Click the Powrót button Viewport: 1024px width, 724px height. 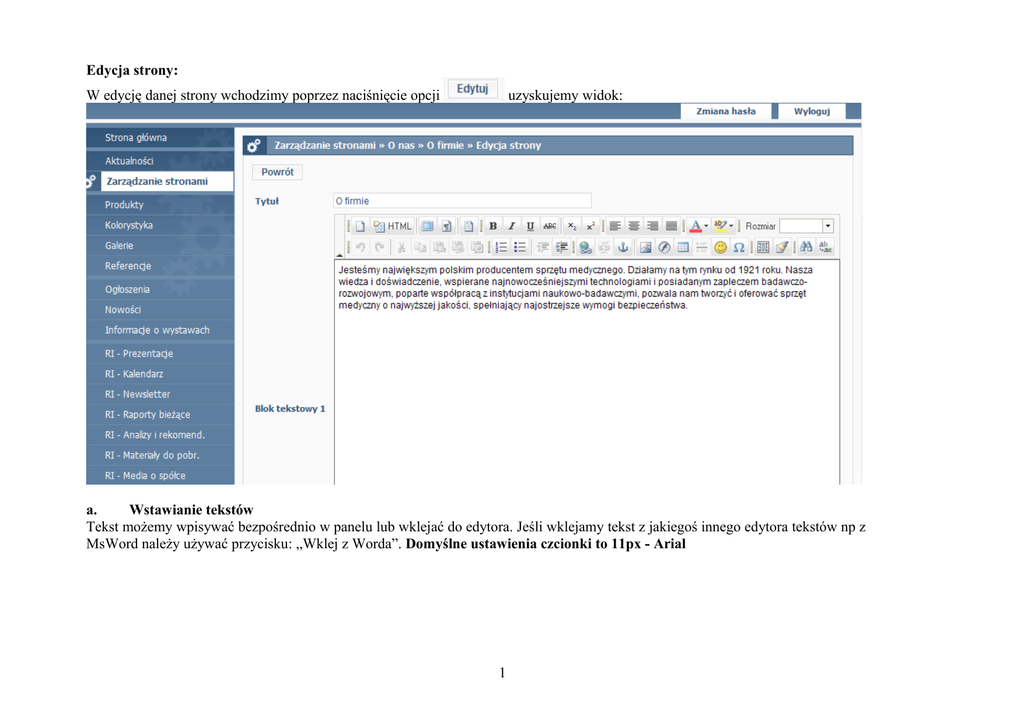click(277, 172)
